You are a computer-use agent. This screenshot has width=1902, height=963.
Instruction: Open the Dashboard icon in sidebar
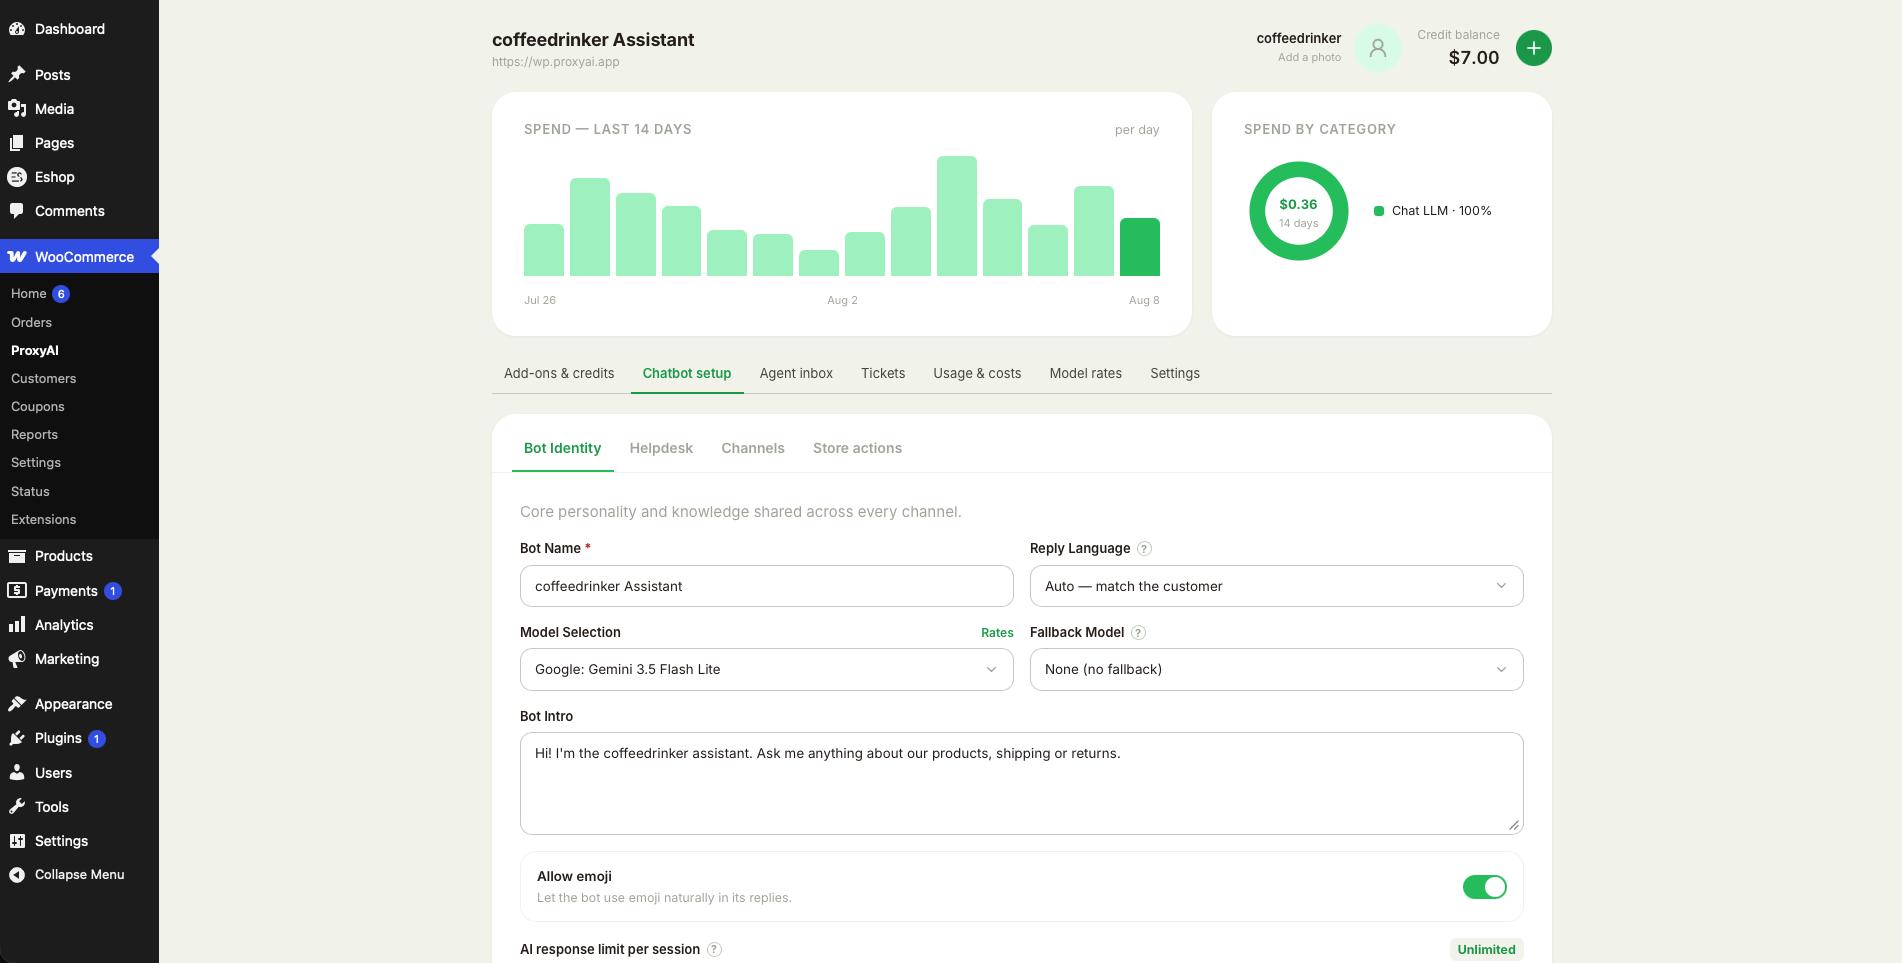17,29
